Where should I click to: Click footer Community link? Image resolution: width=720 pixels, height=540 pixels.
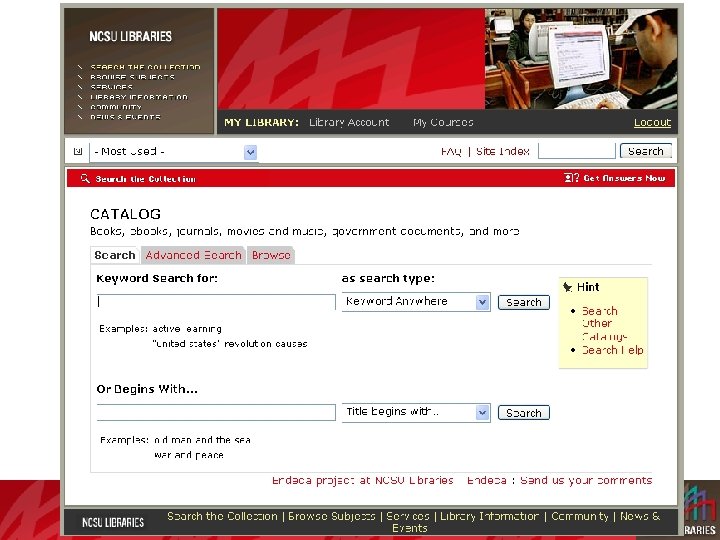[580, 516]
